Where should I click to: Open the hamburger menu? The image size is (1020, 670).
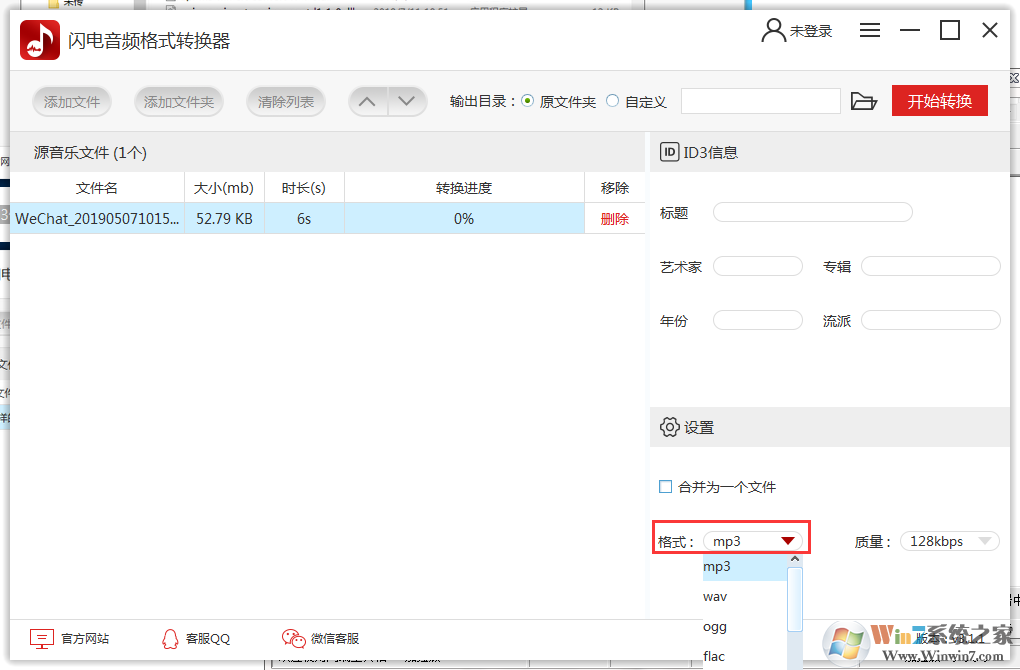click(x=869, y=30)
